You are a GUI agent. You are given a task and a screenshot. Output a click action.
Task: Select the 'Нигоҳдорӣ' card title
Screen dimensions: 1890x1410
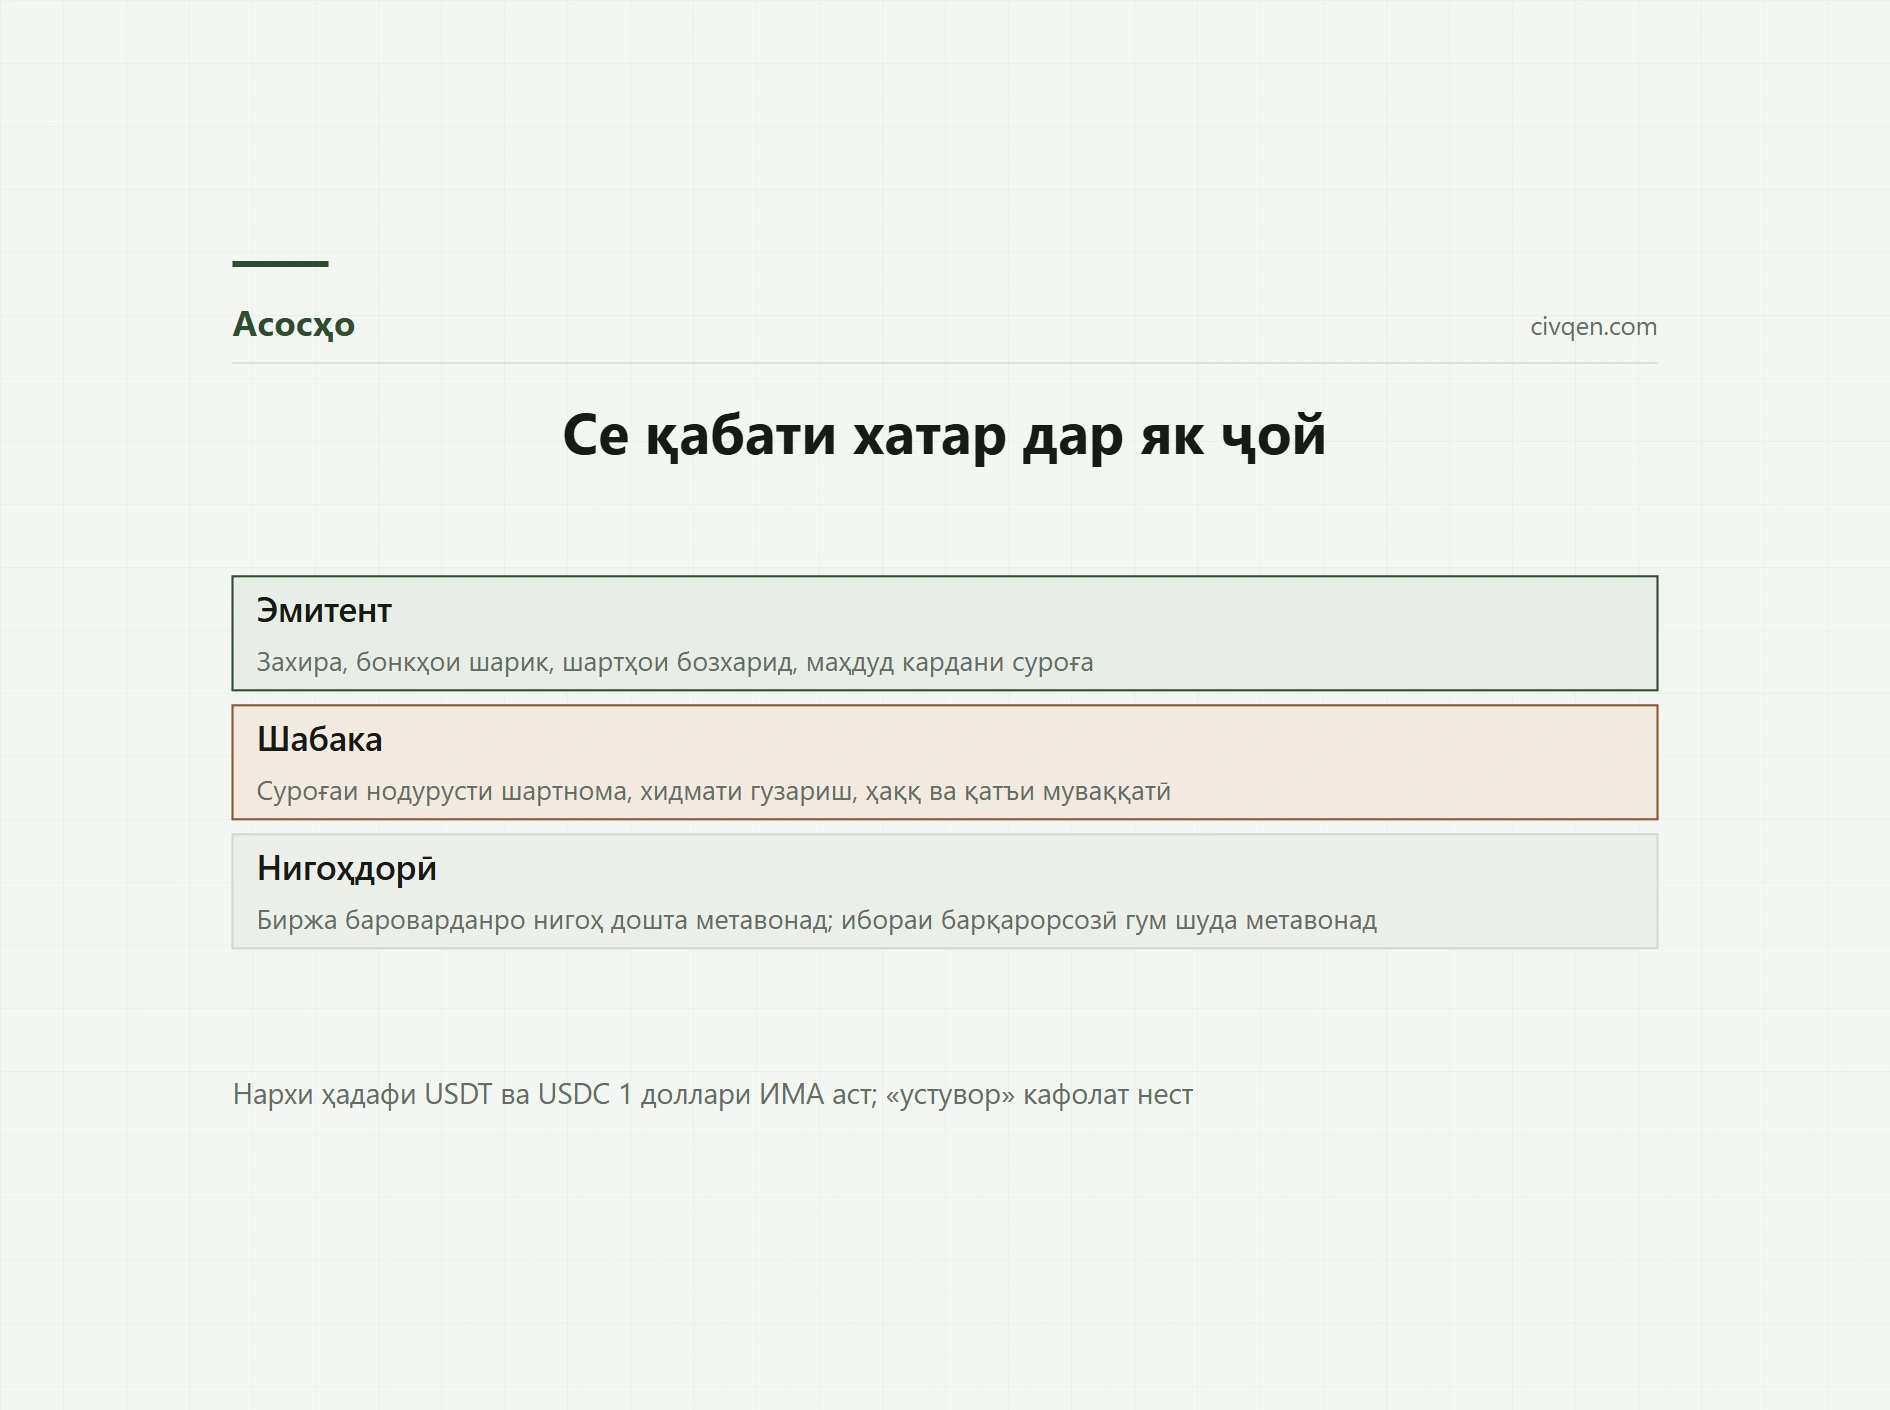(x=347, y=868)
